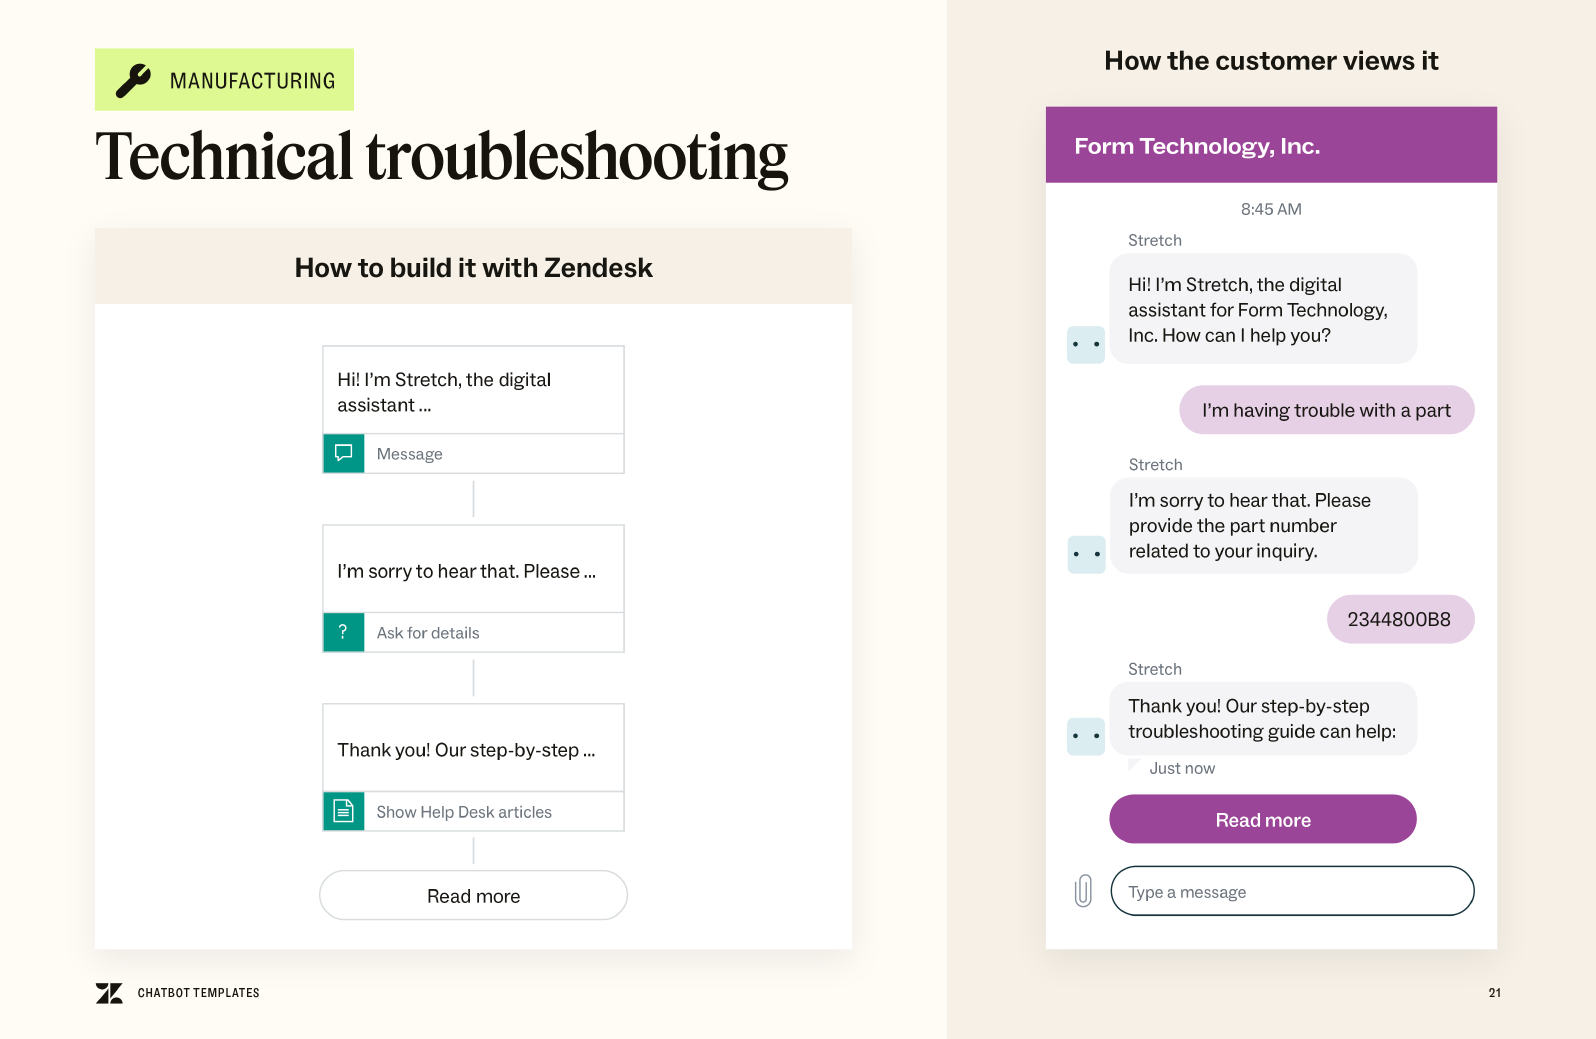
Task: Click the 'Technical troubleshooting' title
Action: 442,157
